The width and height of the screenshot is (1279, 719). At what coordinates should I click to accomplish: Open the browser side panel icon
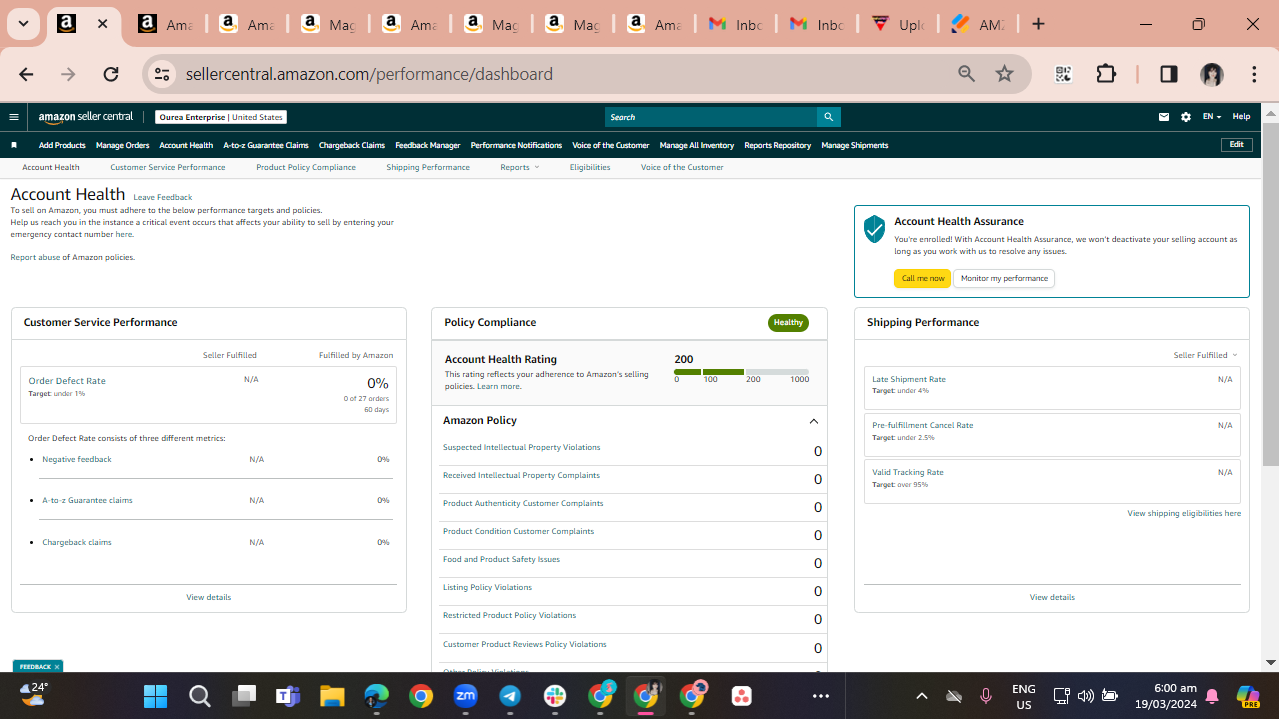(x=1168, y=74)
